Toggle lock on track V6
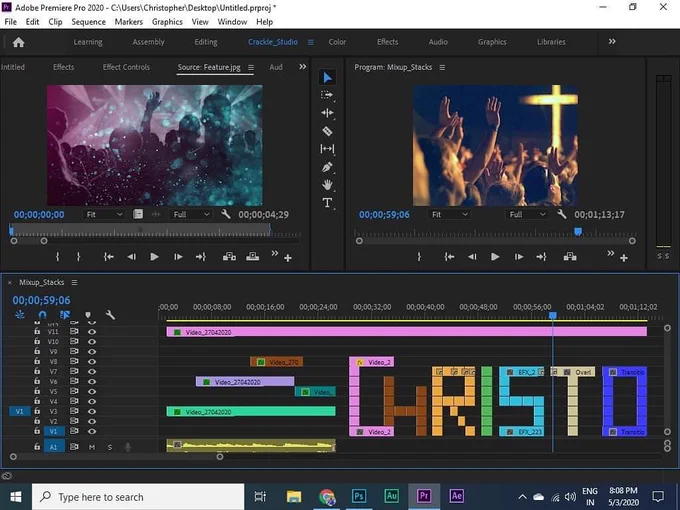 [37, 381]
